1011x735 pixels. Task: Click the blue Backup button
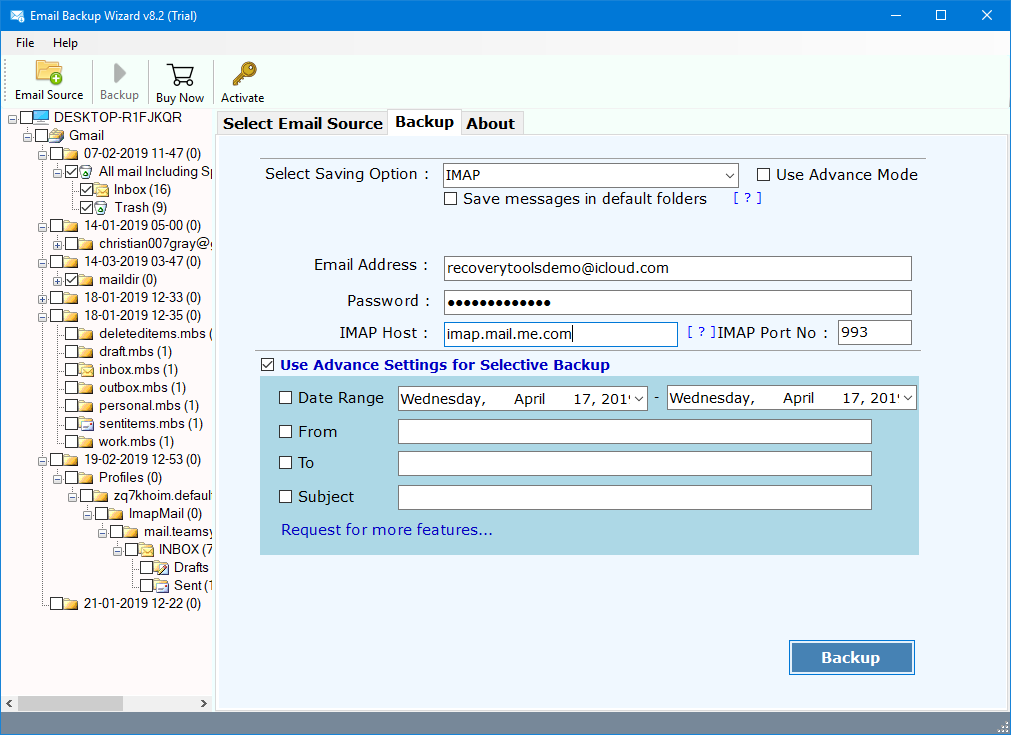click(x=851, y=658)
